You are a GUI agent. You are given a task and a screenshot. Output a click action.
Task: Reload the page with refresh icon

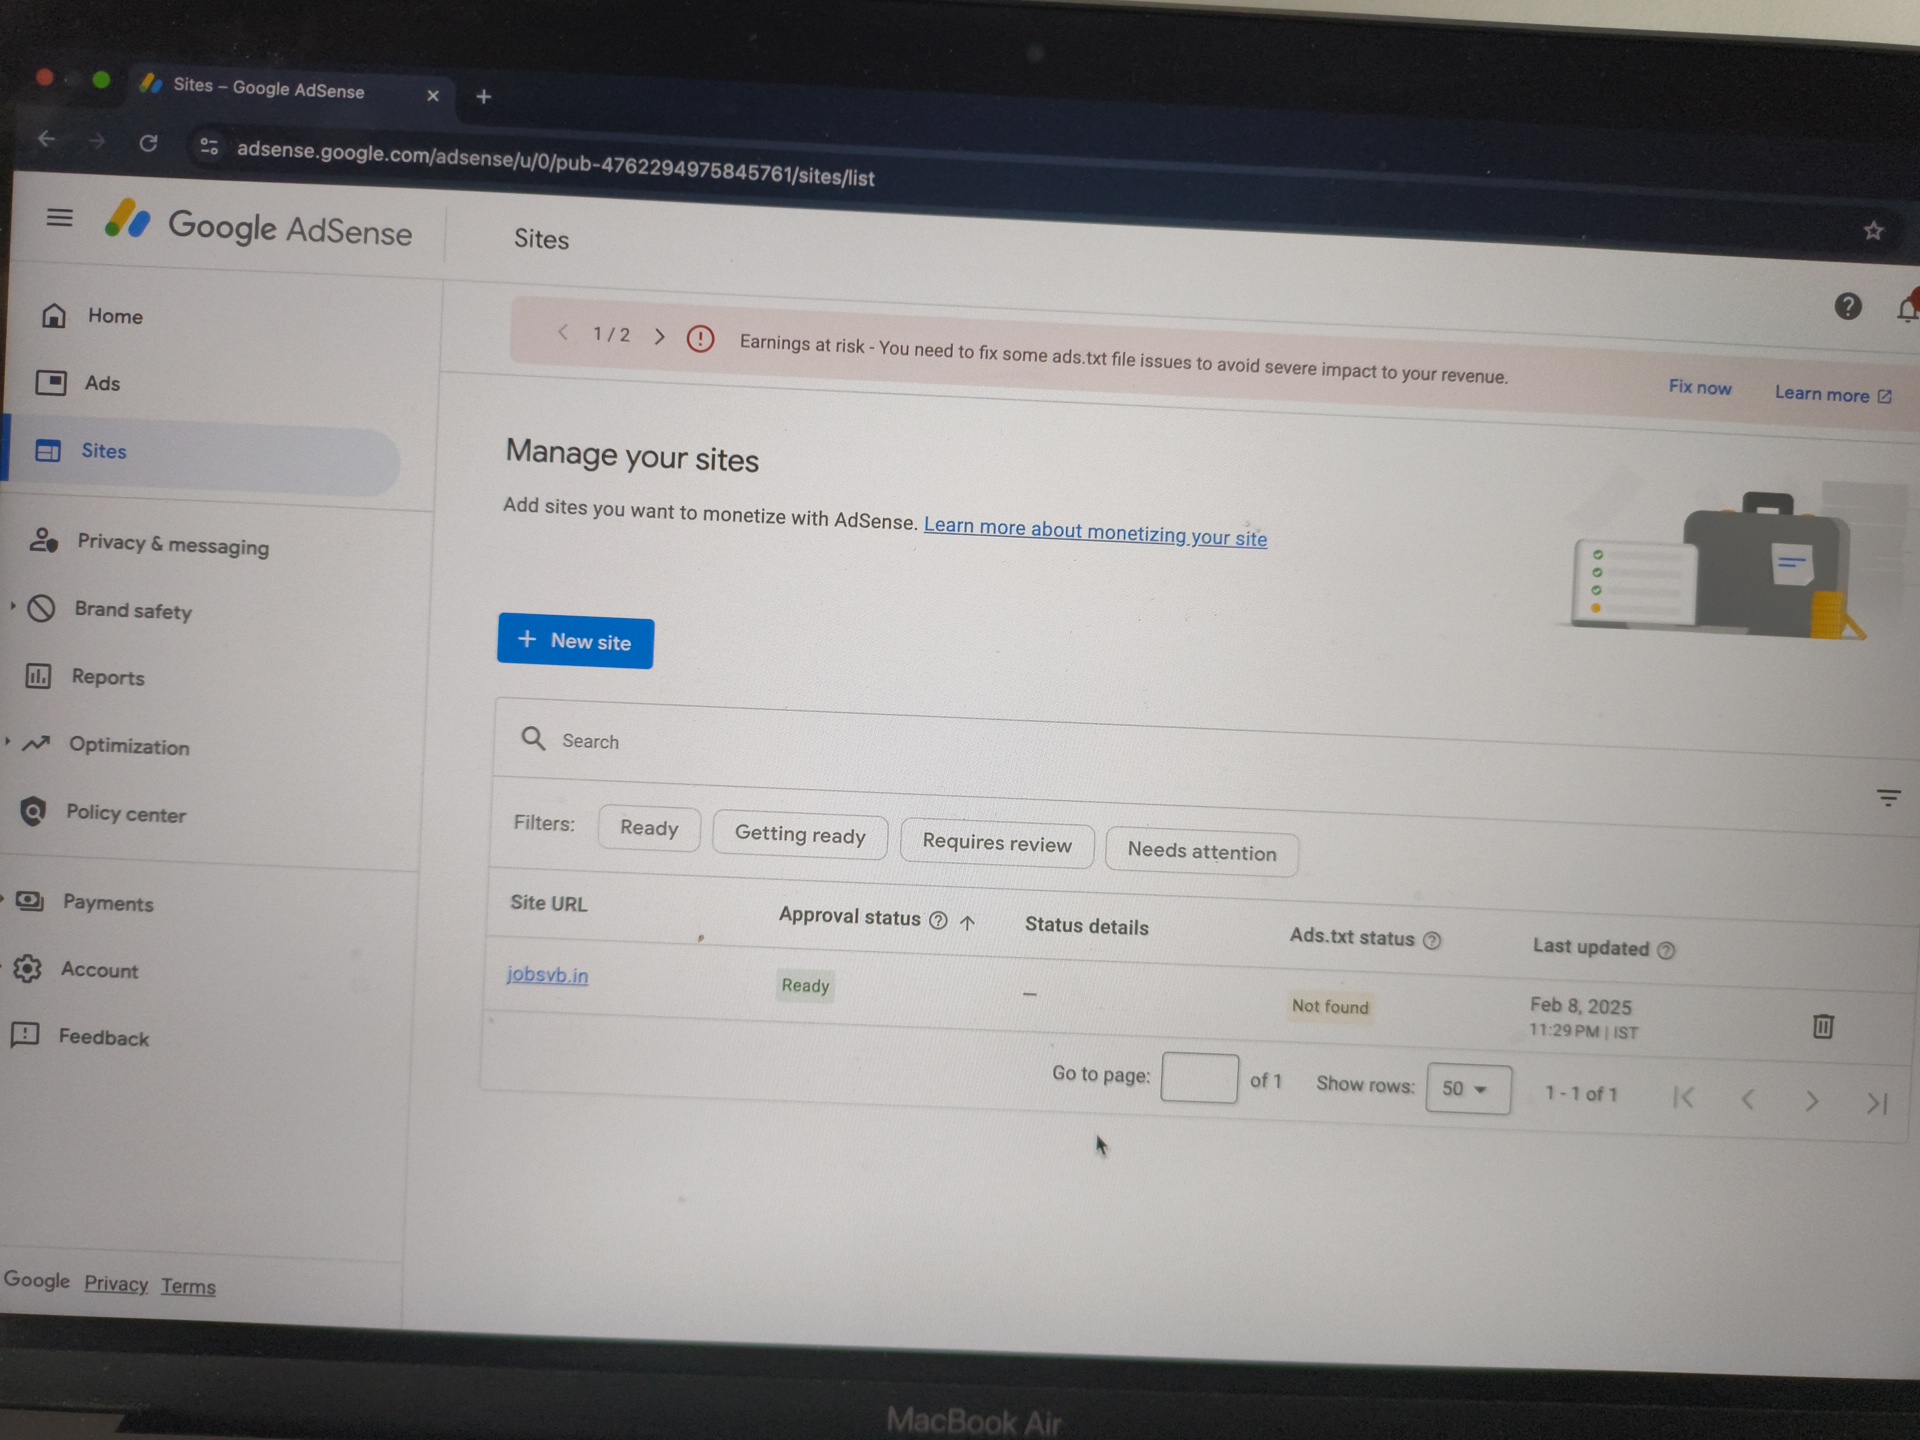[x=148, y=143]
